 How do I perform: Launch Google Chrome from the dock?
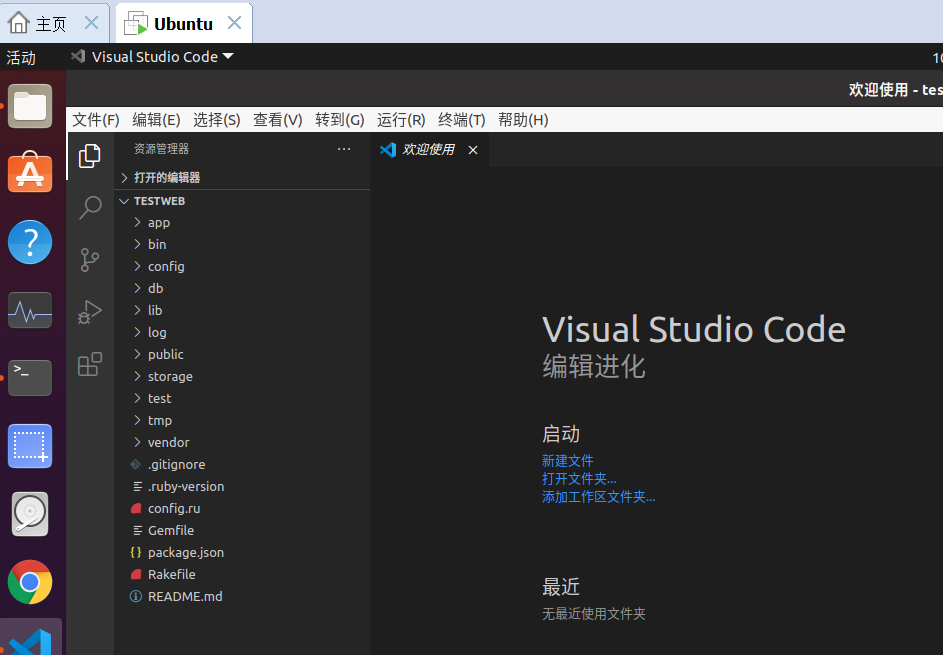point(30,582)
